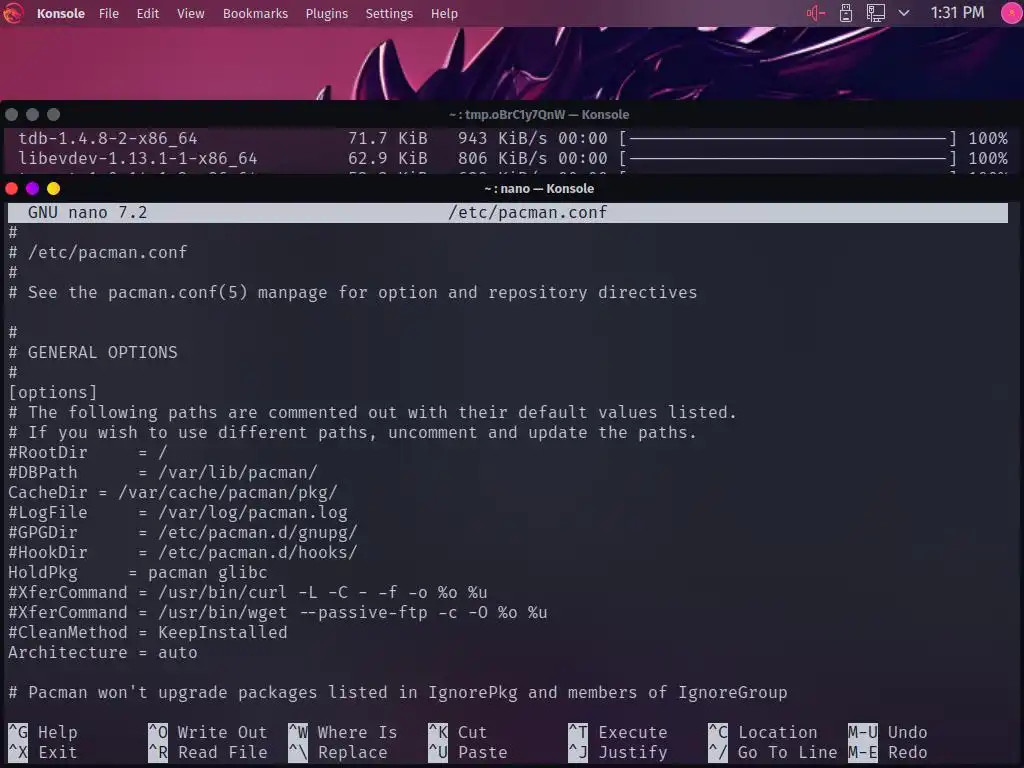This screenshot has width=1024, height=768.
Task: Expand hidden system tray icons arrow
Action: pos(904,13)
